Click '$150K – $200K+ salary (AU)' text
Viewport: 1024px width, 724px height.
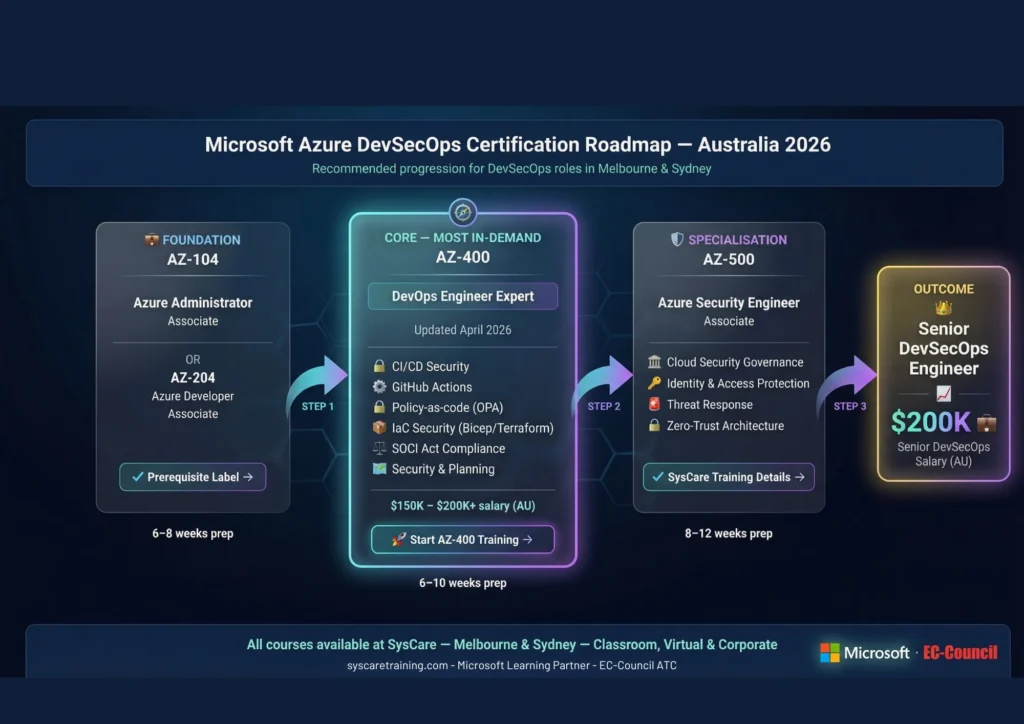(x=462, y=506)
